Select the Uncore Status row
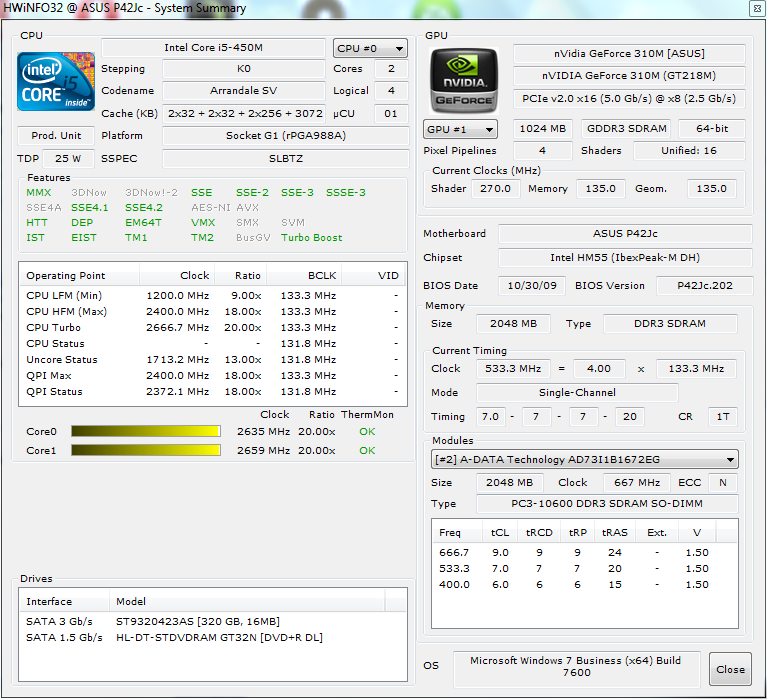This screenshot has height=699, width=767. [213, 360]
